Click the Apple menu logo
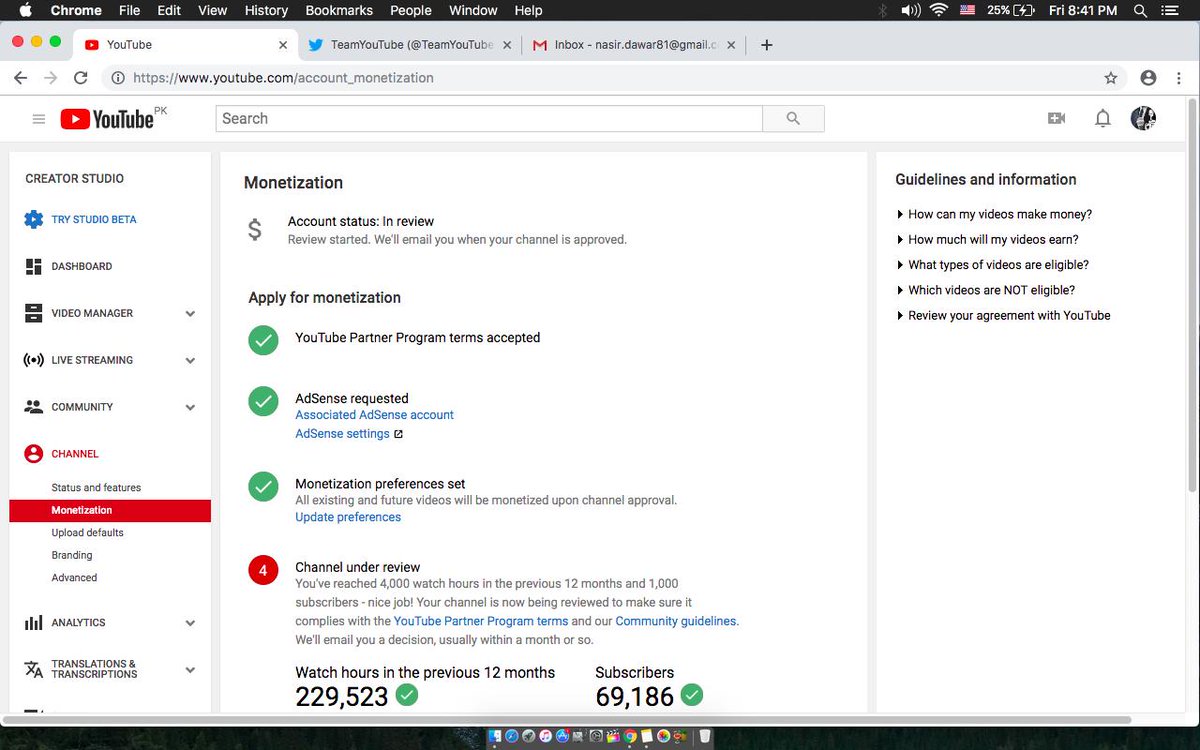 click(x=25, y=10)
